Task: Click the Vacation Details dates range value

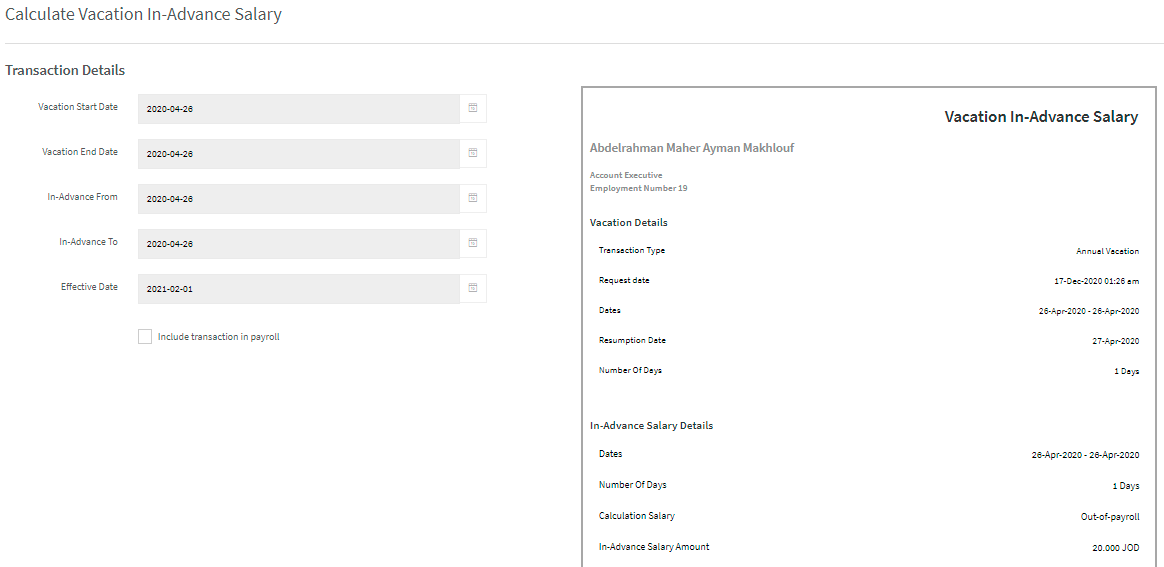Action: 1088,311
